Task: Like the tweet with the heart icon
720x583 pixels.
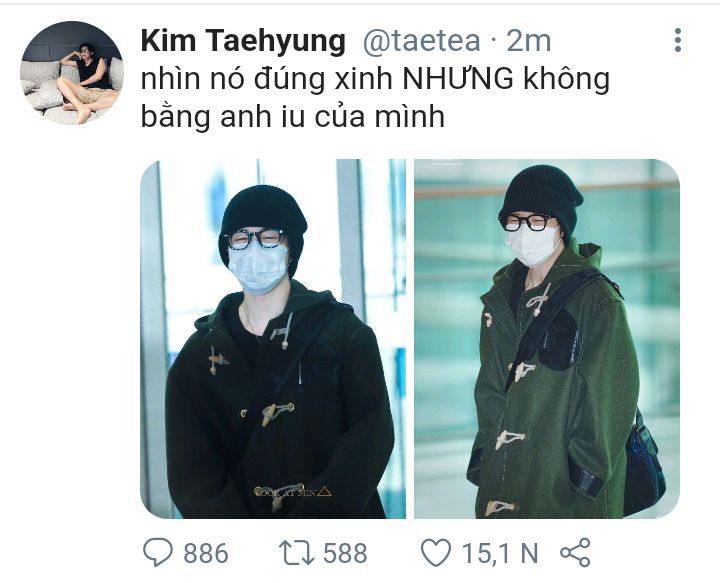Action: point(436,552)
